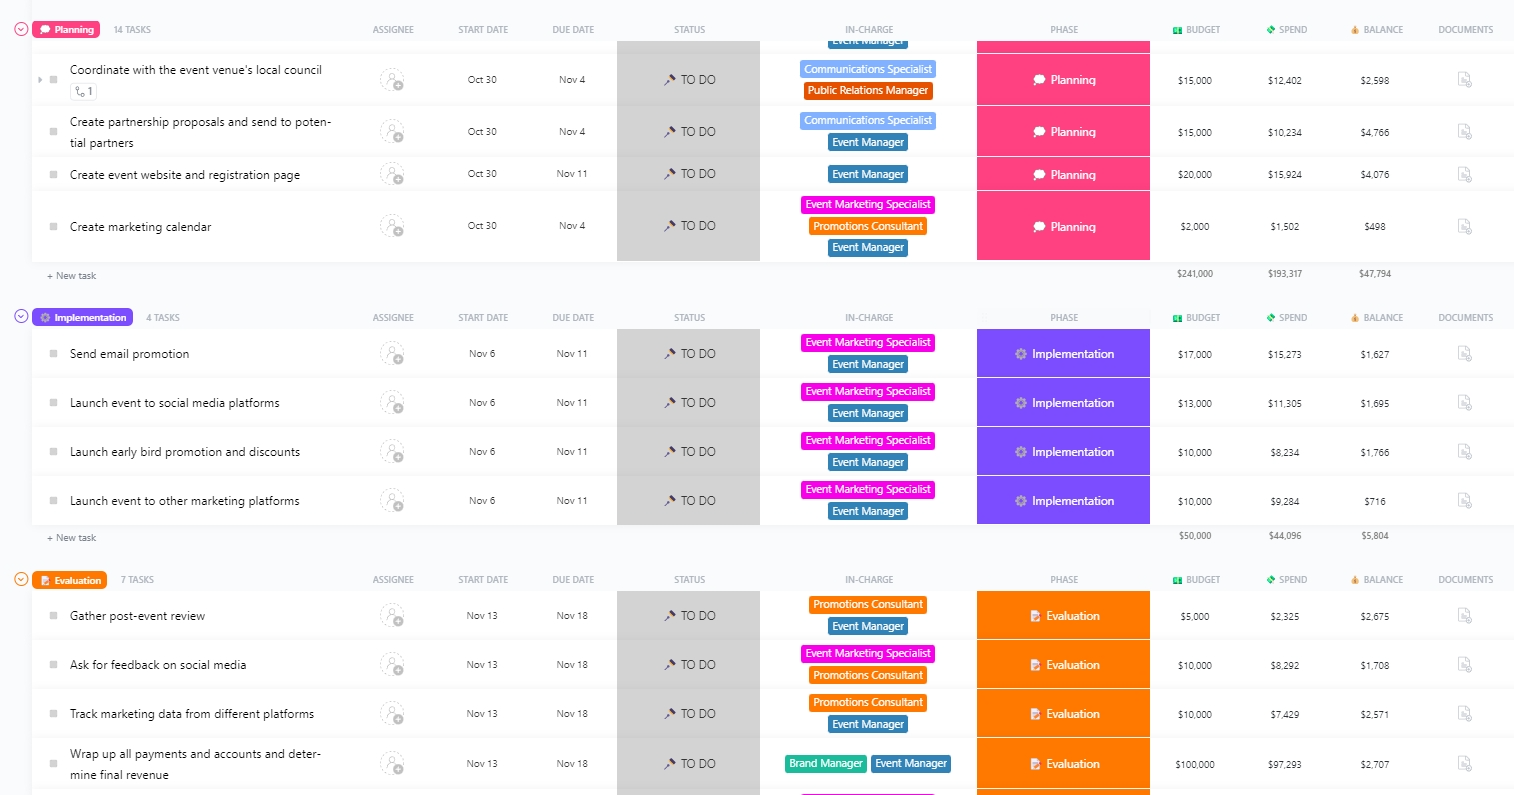The height and width of the screenshot is (795, 1514).
Task: Click Due Date column header in Evaluation group
Action: tap(573, 580)
